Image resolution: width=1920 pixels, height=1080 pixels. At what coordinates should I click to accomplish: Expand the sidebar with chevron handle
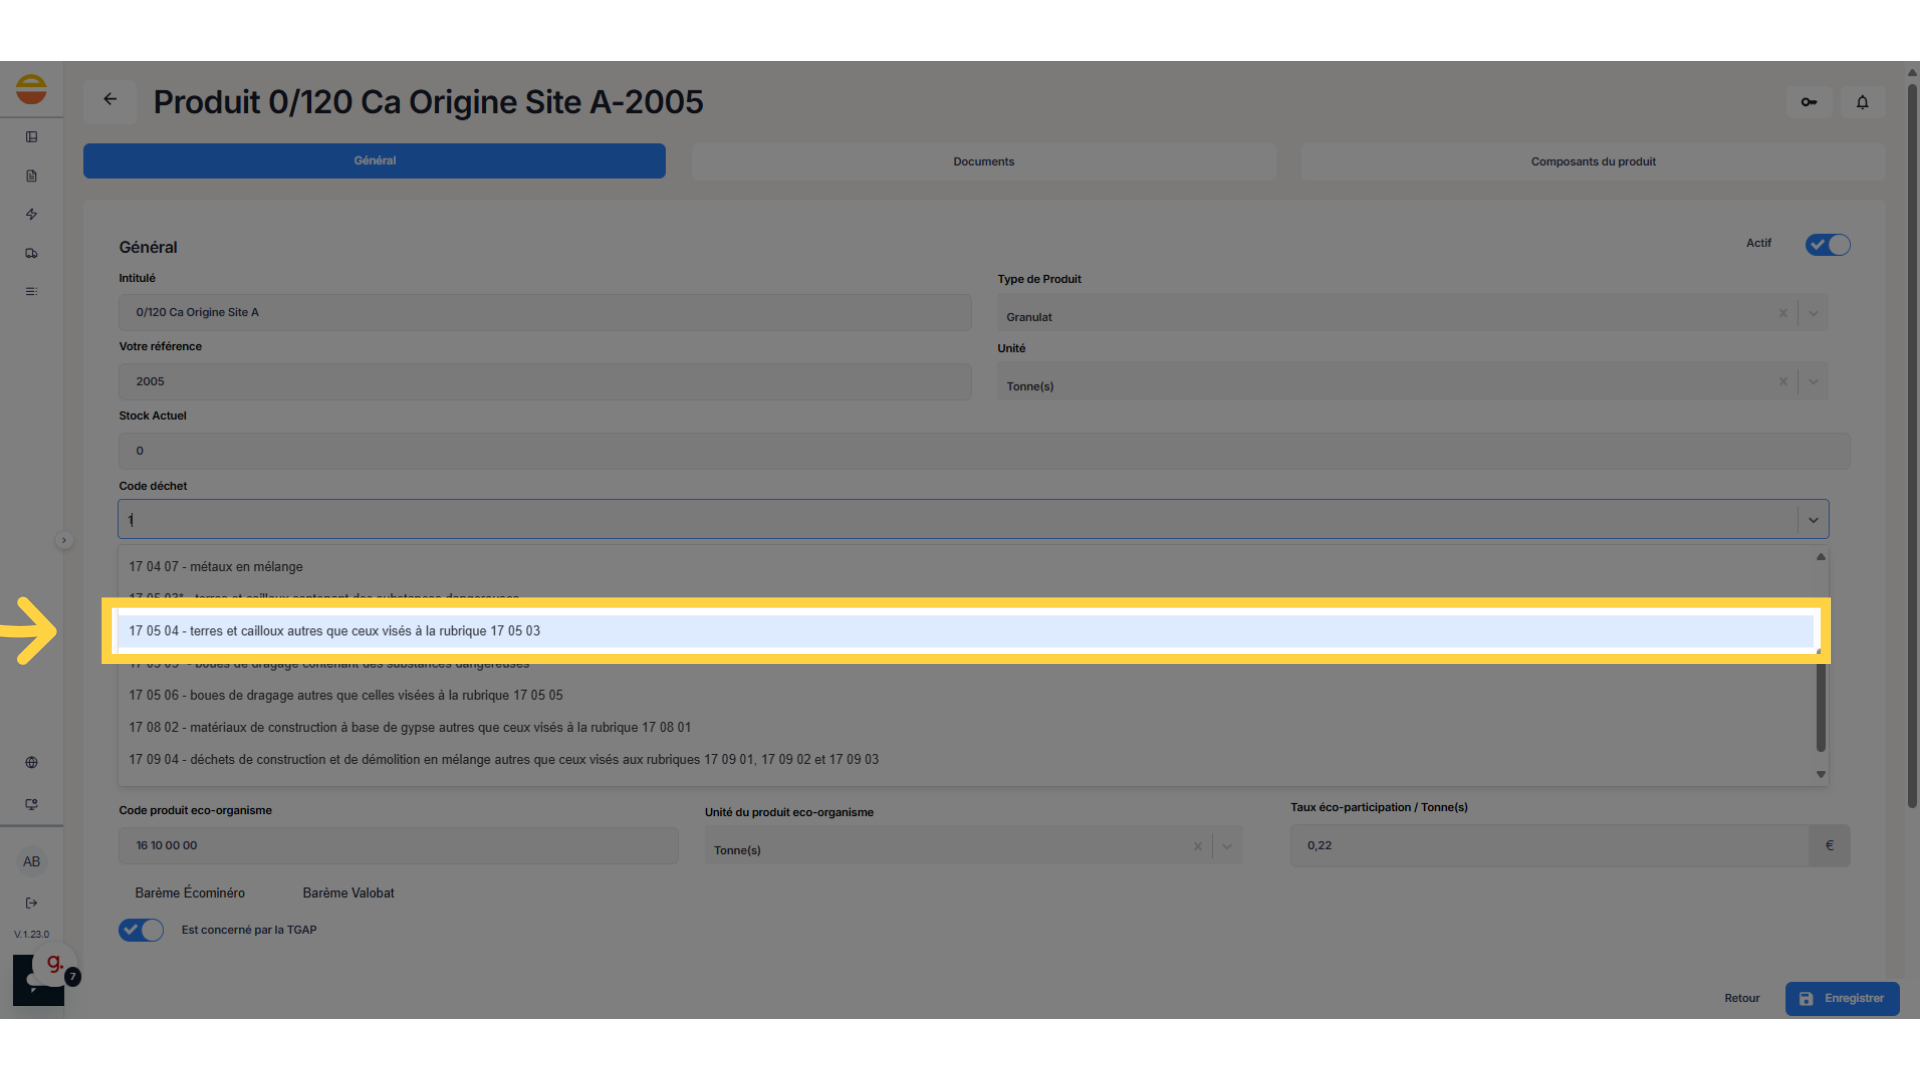(64, 541)
